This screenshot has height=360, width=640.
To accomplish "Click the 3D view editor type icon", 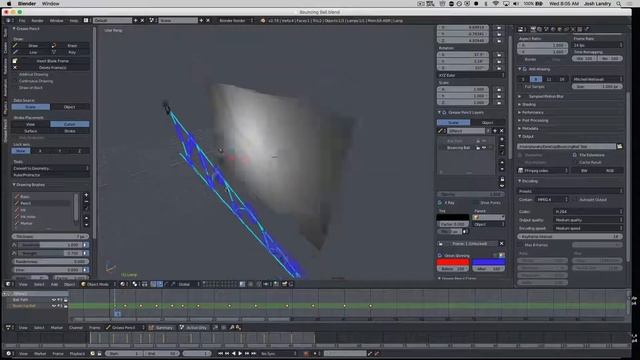I will pyautogui.click(x=9, y=284).
